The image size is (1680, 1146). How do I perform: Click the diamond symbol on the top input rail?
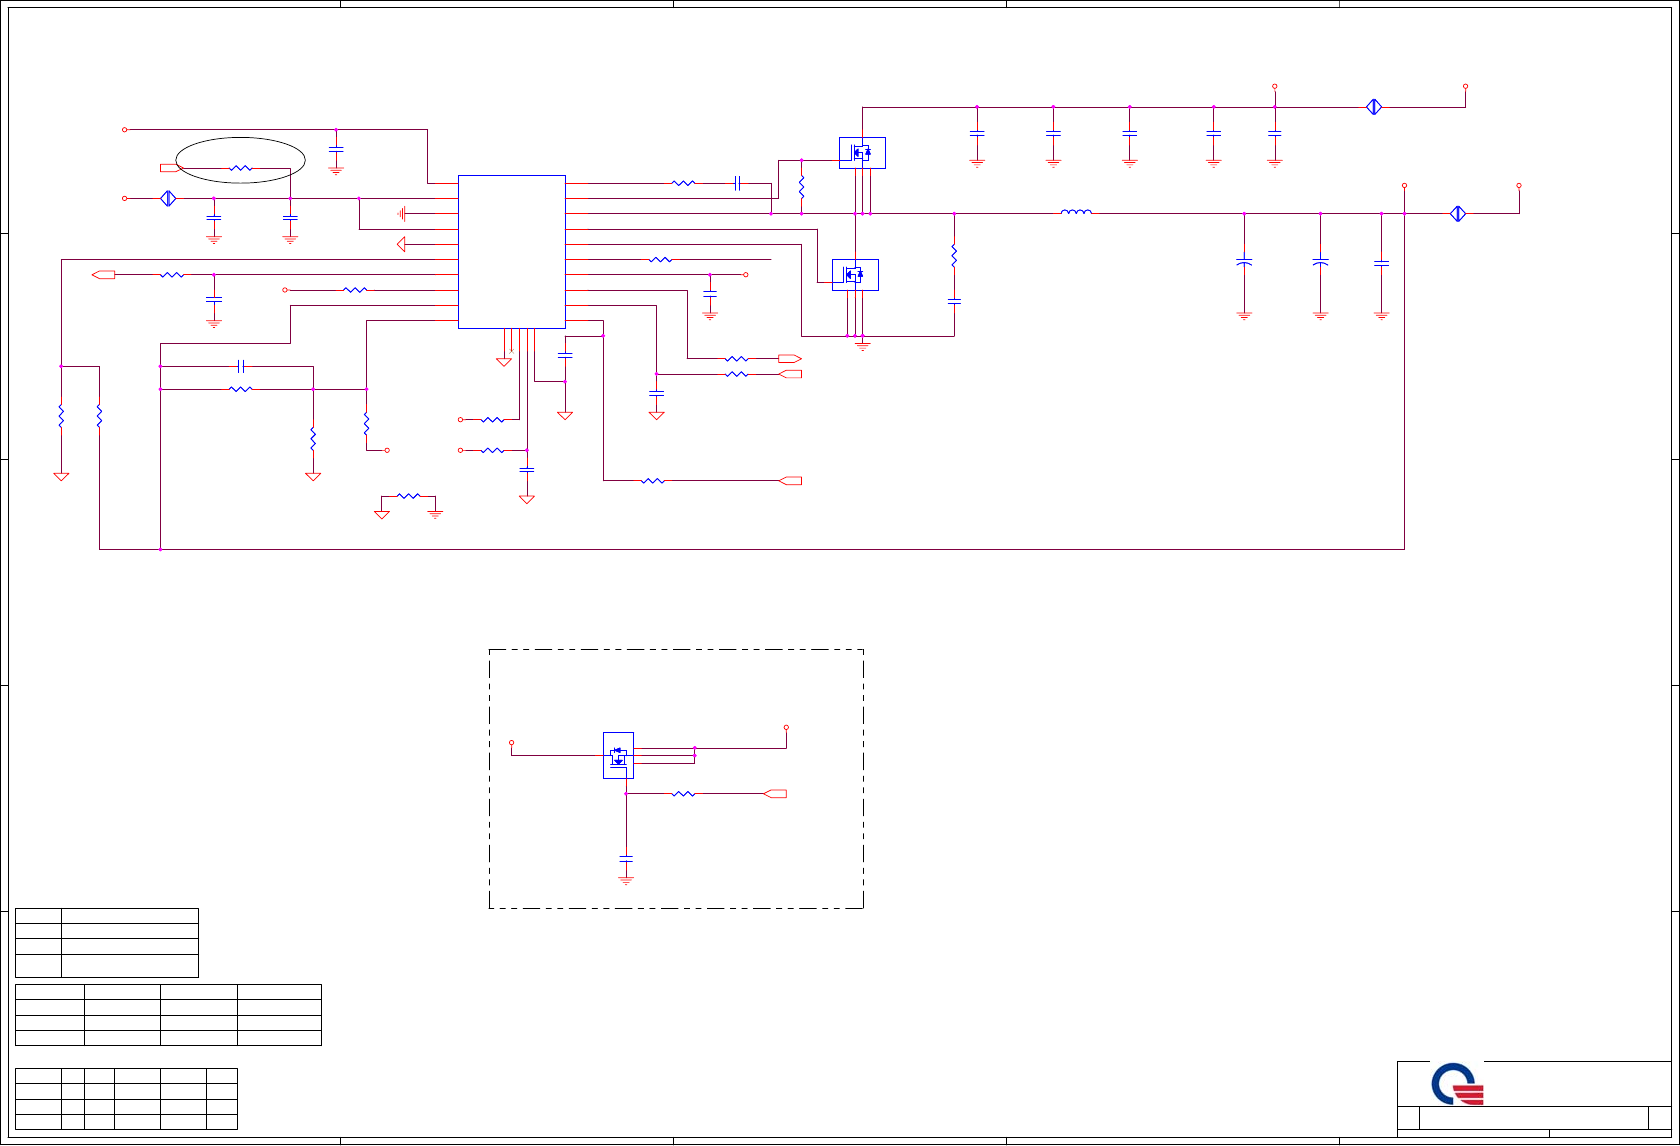pos(1374,107)
